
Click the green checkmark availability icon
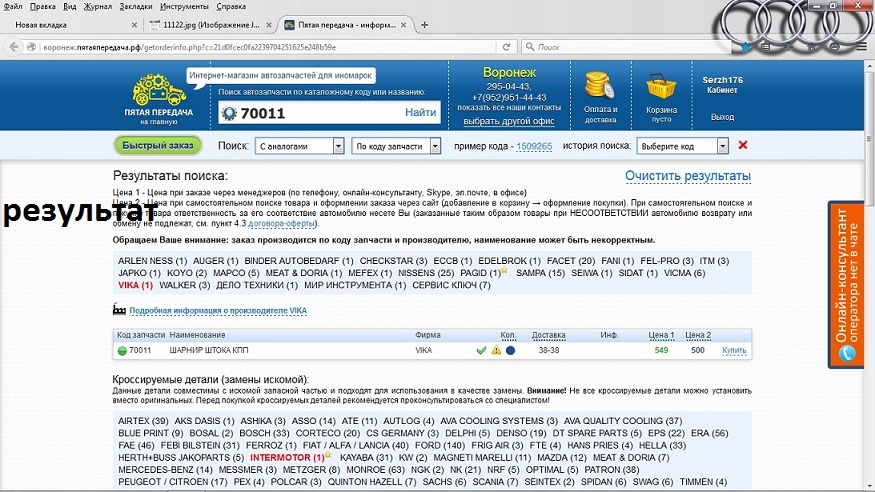point(481,350)
